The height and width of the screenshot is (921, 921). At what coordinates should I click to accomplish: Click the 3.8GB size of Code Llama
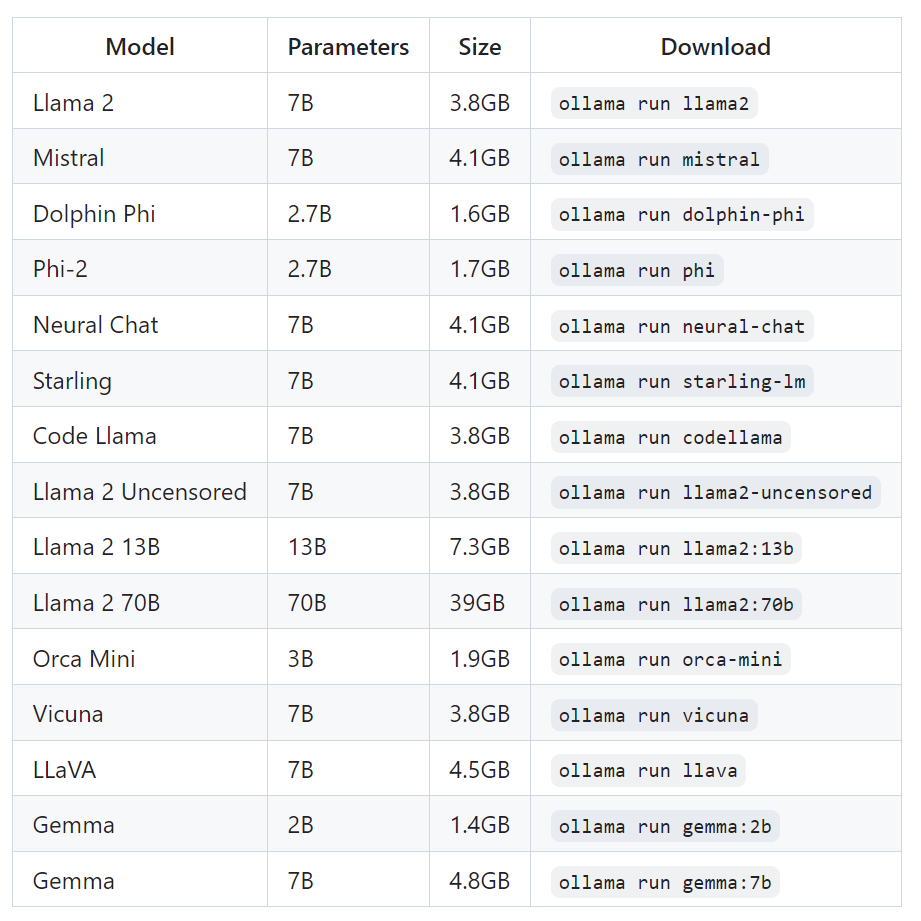(480, 436)
